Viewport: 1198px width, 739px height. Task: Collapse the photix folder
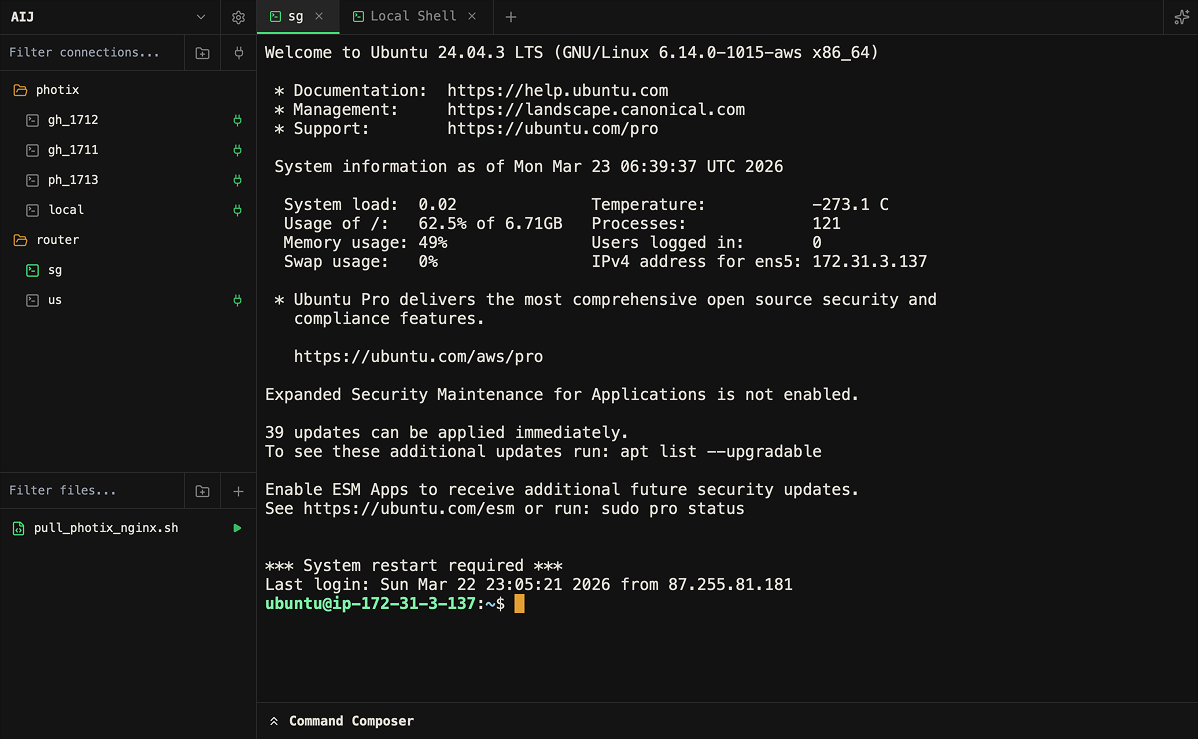56,90
